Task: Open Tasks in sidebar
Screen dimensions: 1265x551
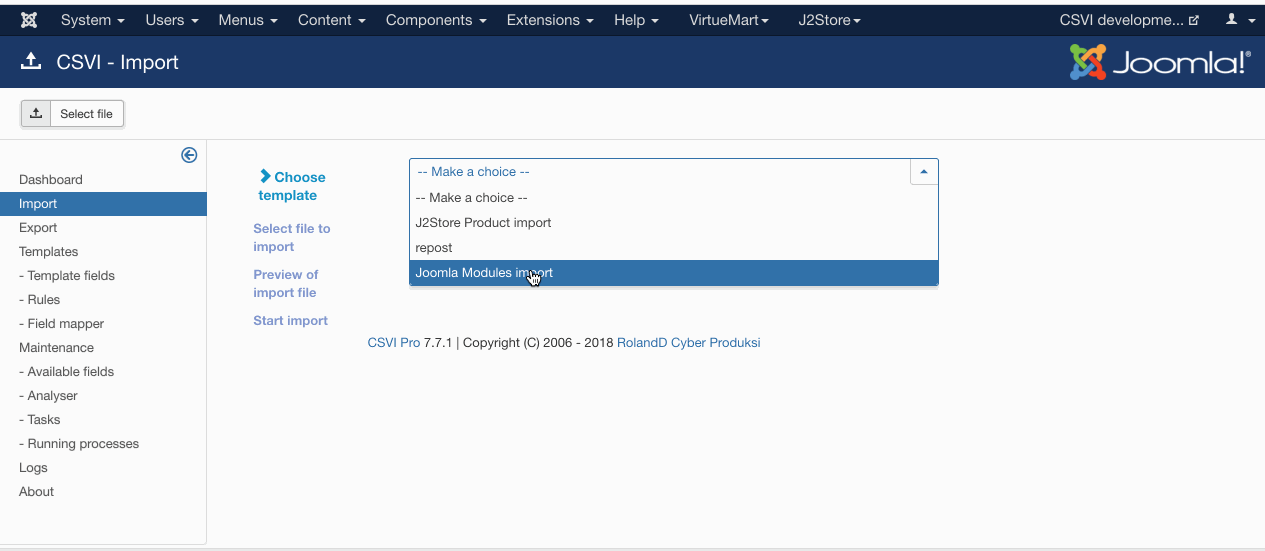Action: click(x=40, y=420)
